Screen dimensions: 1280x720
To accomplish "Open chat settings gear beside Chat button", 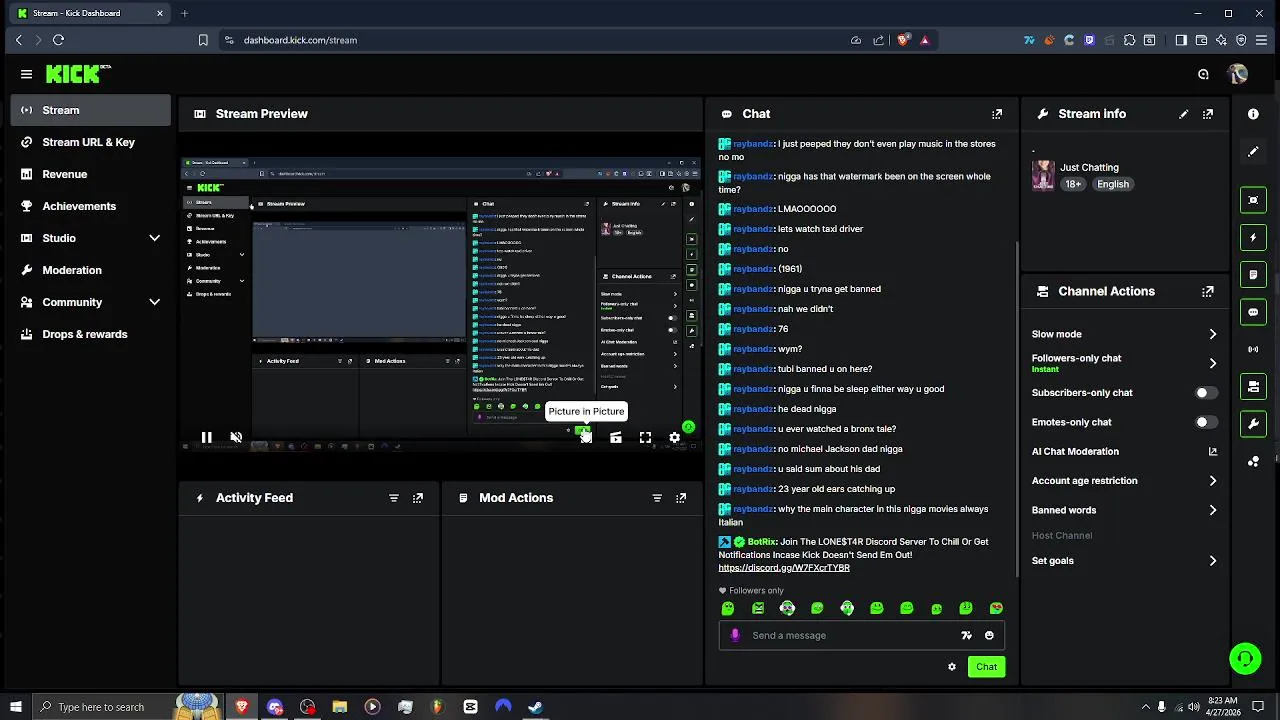I will point(952,667).
